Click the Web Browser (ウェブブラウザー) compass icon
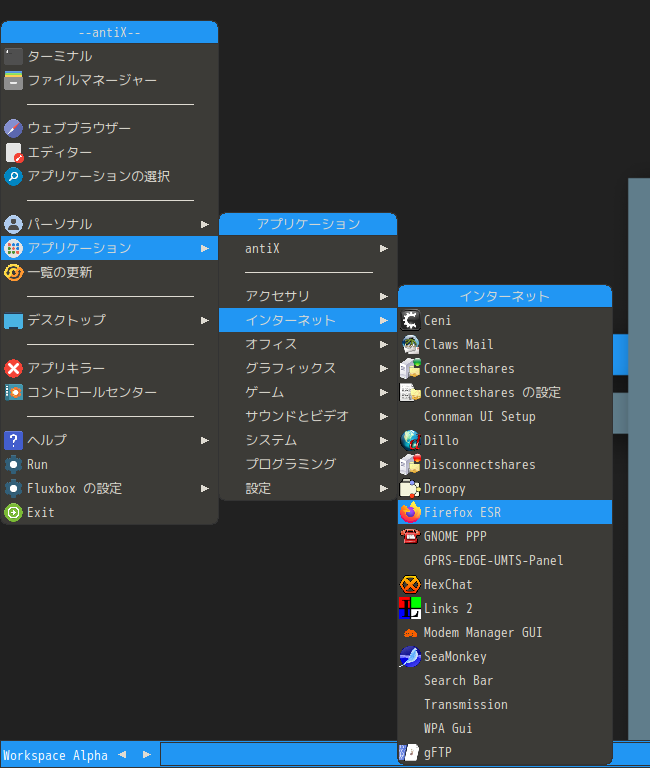This screenshot has height=768, width=650. coord(13,128)
